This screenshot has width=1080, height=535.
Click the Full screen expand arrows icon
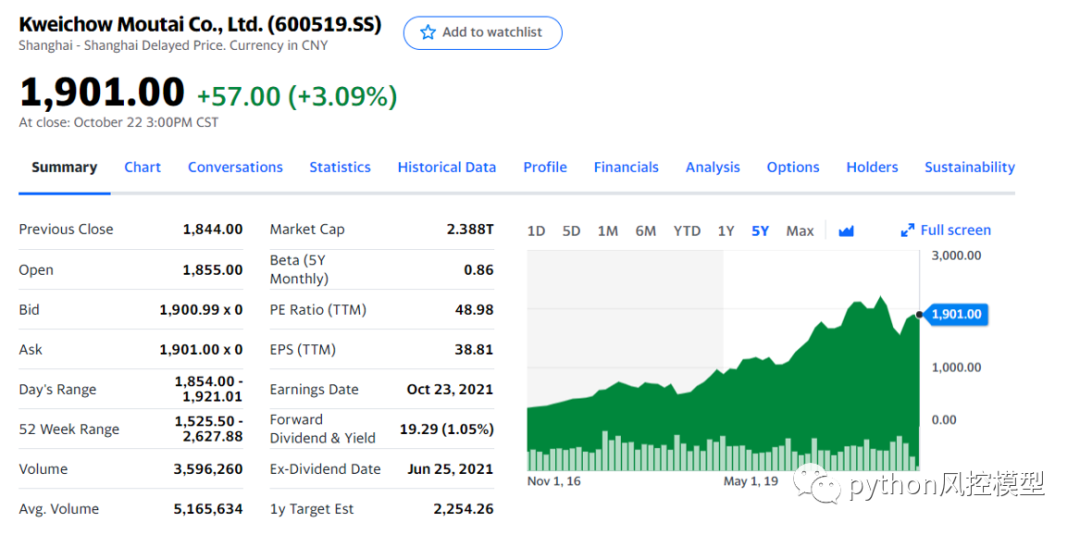click(908, 231)
